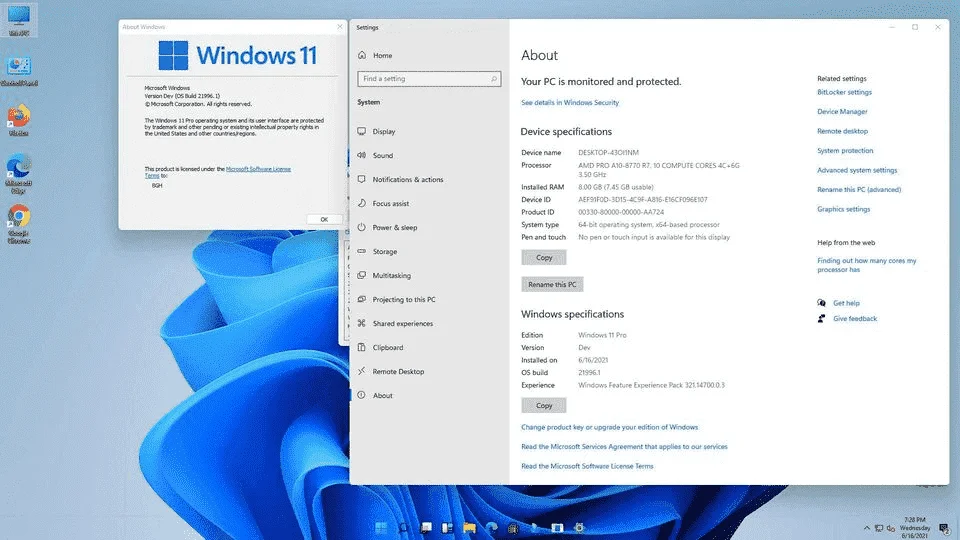Viewport: 960px width, 540px height.
Task: Open Graphics settings link
Action: pos(843,209)
